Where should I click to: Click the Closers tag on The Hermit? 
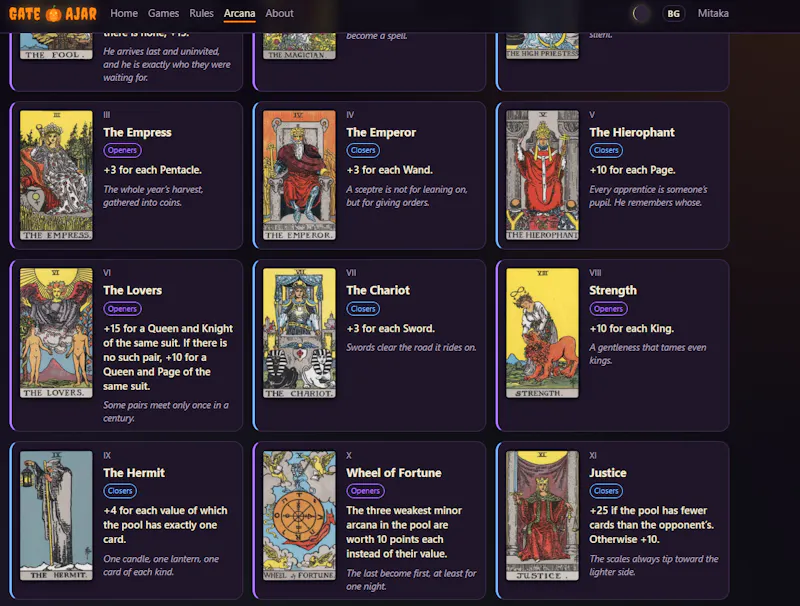click(120, 491)
